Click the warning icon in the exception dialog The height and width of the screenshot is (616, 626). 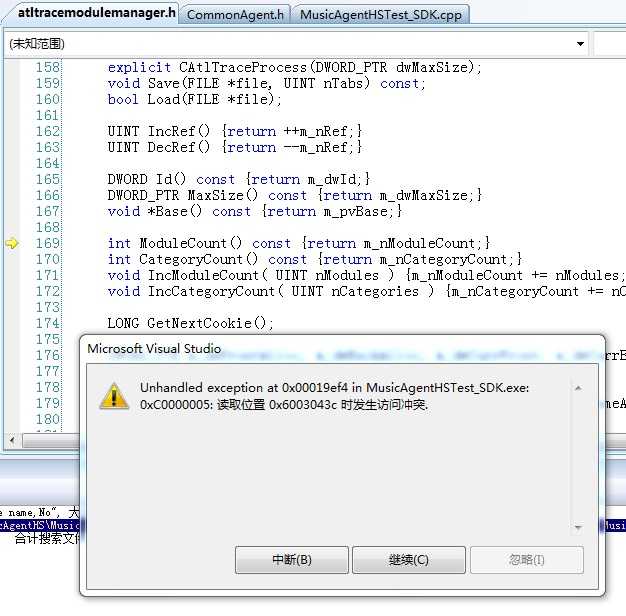114,396
